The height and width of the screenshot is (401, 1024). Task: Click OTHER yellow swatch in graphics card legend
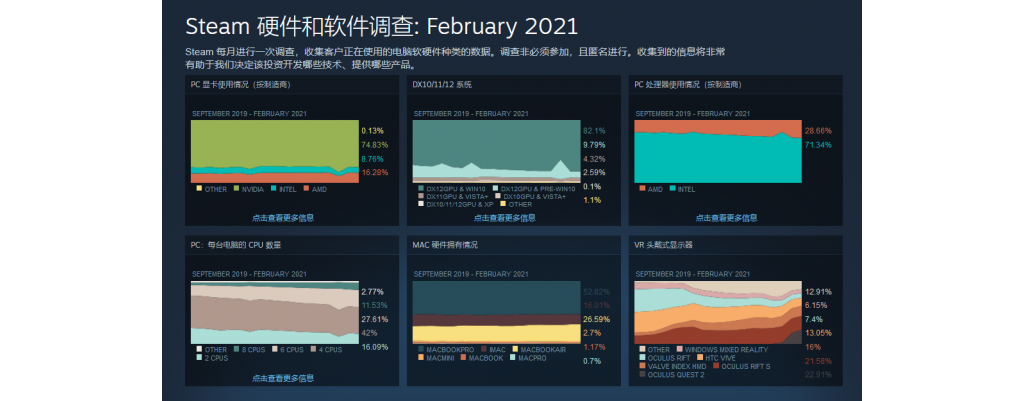(199, 189)
